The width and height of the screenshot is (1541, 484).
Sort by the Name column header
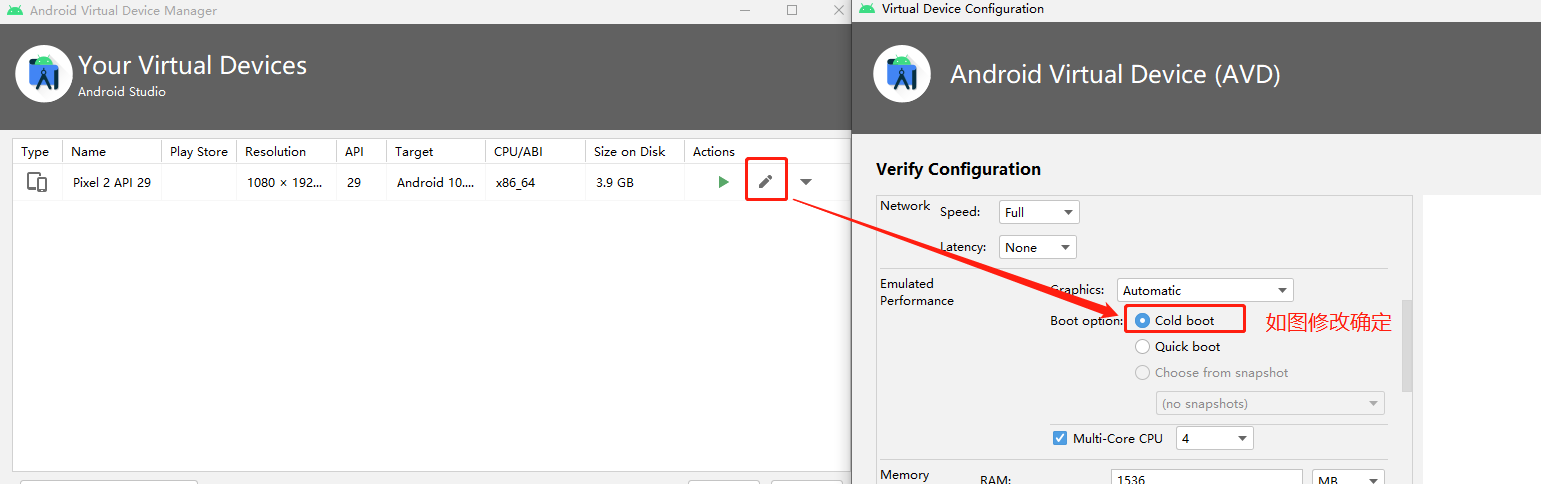coord(111,152)
